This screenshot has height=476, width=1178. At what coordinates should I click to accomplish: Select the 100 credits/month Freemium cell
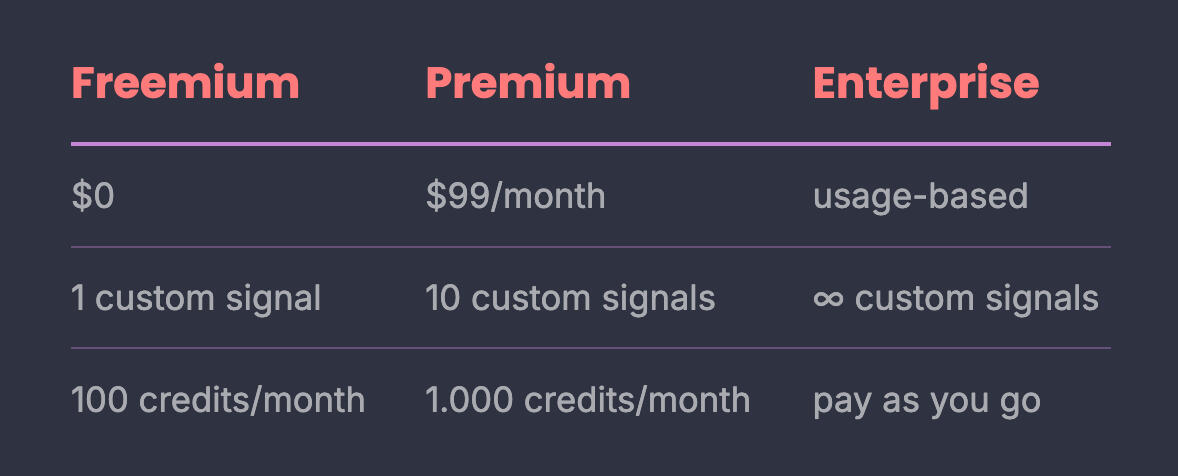[218, 400]
